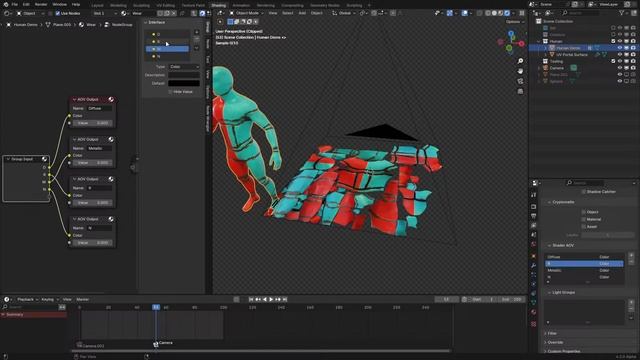Switch to the Animation workspace tab
This screenshot has height=360, width=640.
pos(241,5)
